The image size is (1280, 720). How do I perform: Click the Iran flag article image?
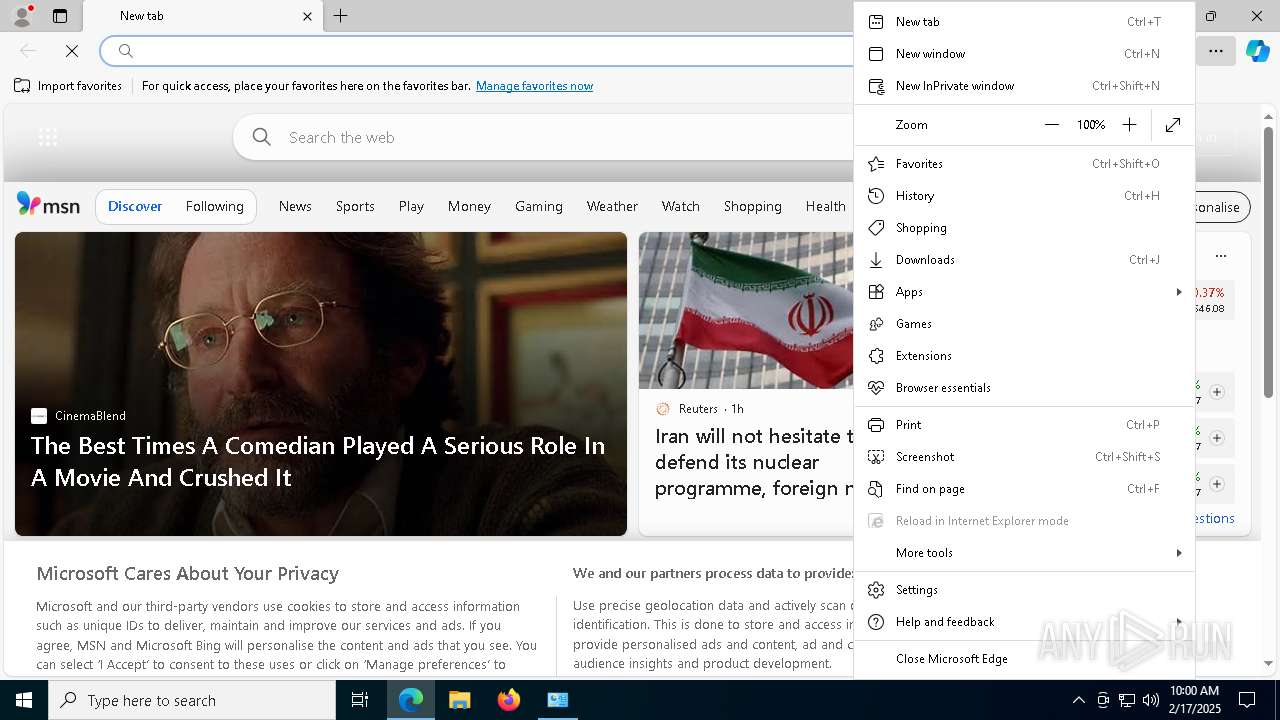(746, 310)
